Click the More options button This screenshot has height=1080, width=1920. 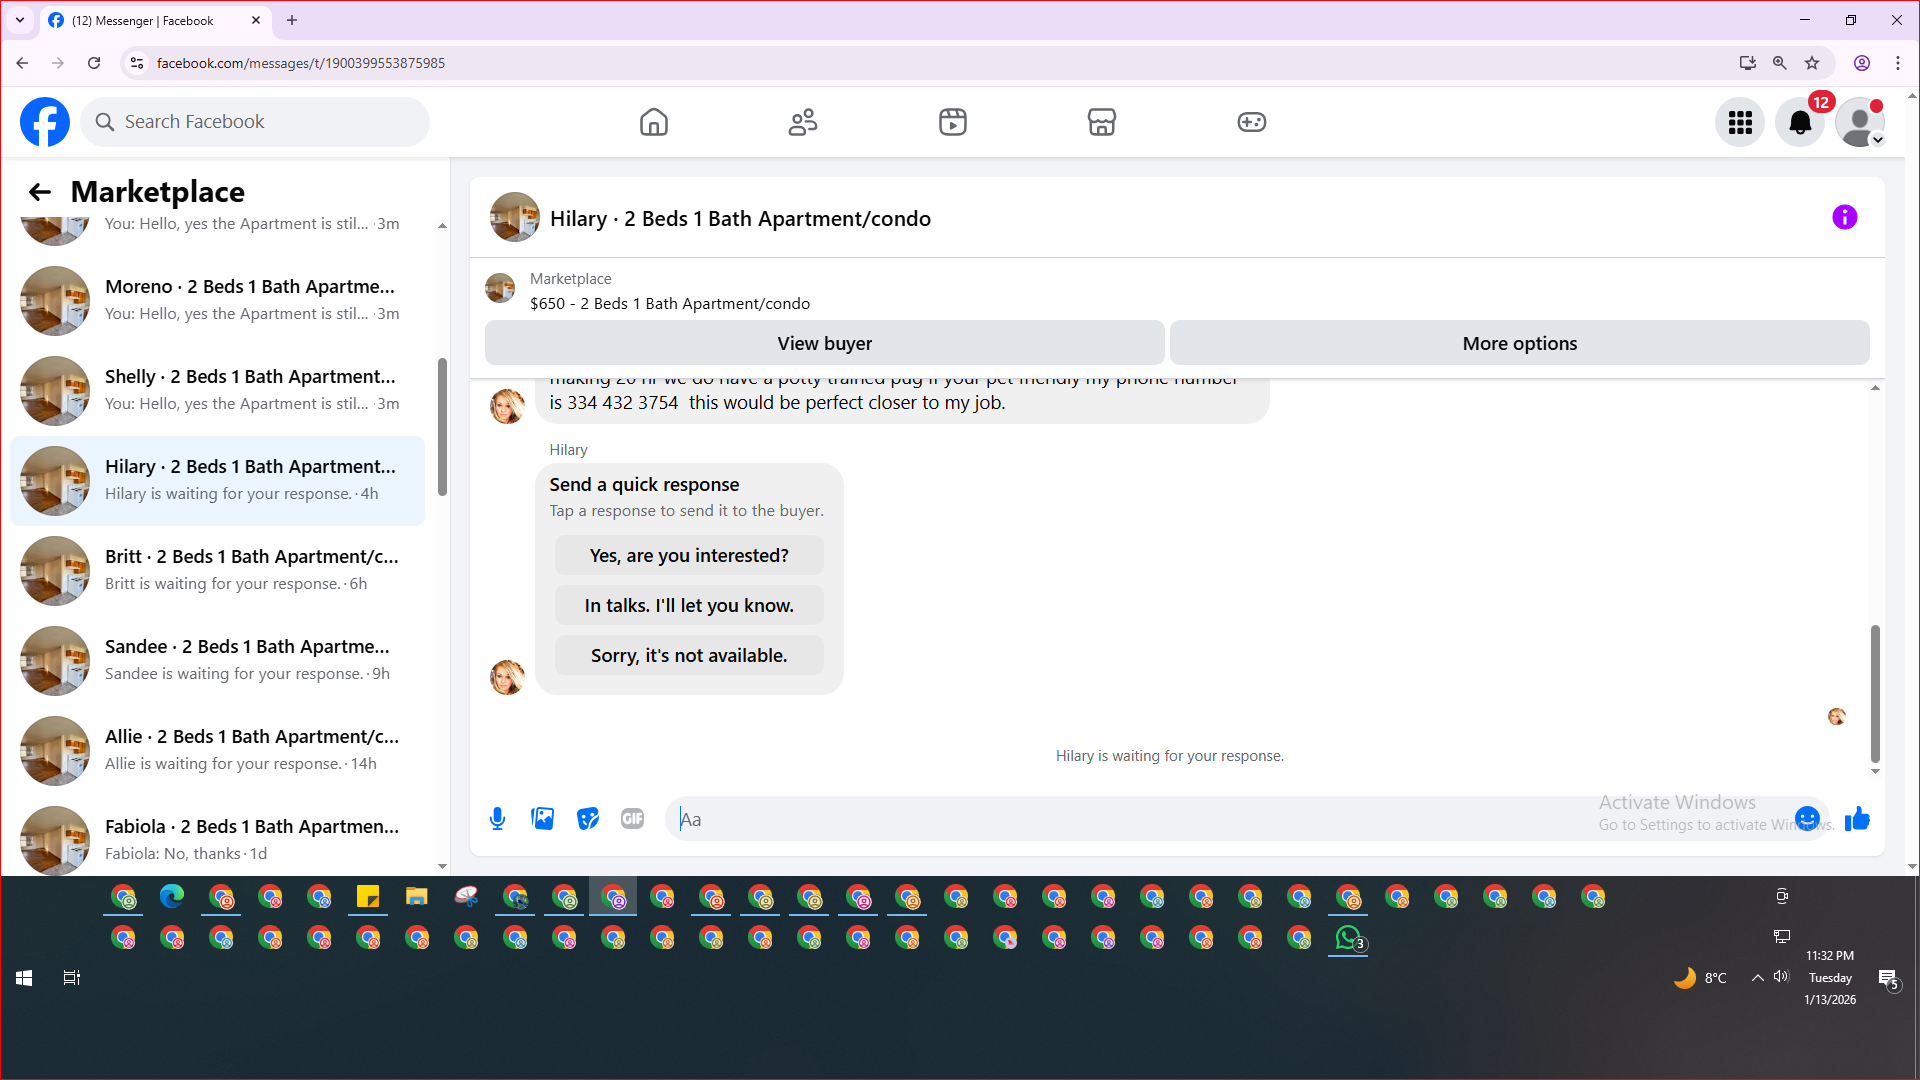[1519, 343]
